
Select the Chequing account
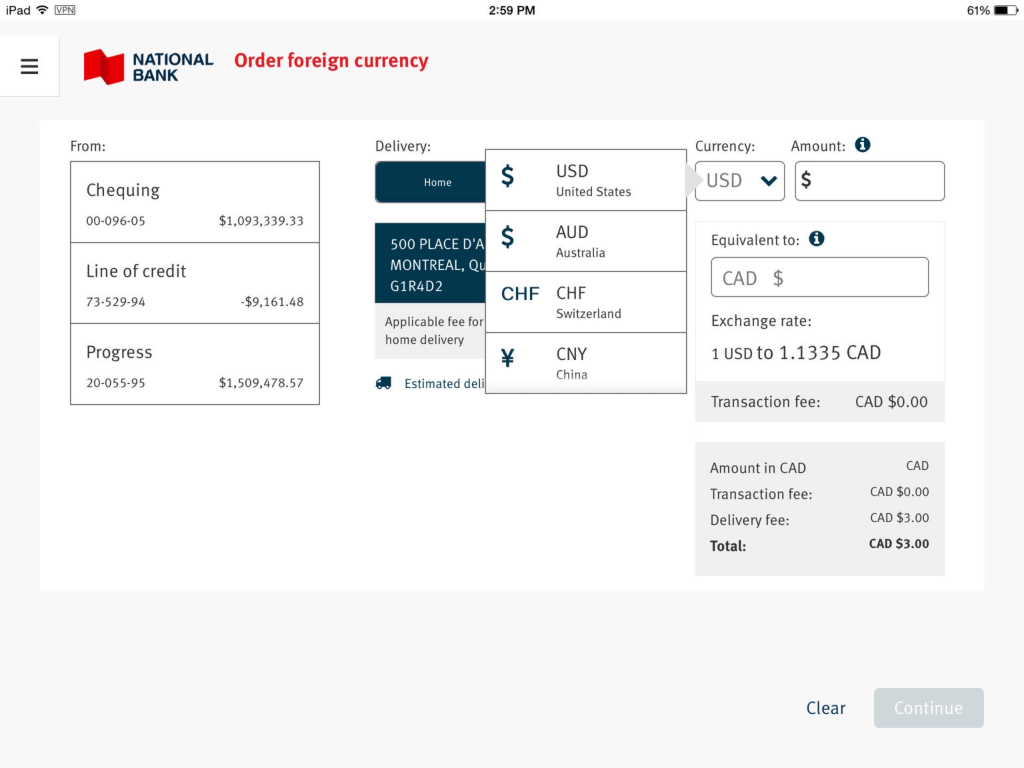click(x=195, y=202)
